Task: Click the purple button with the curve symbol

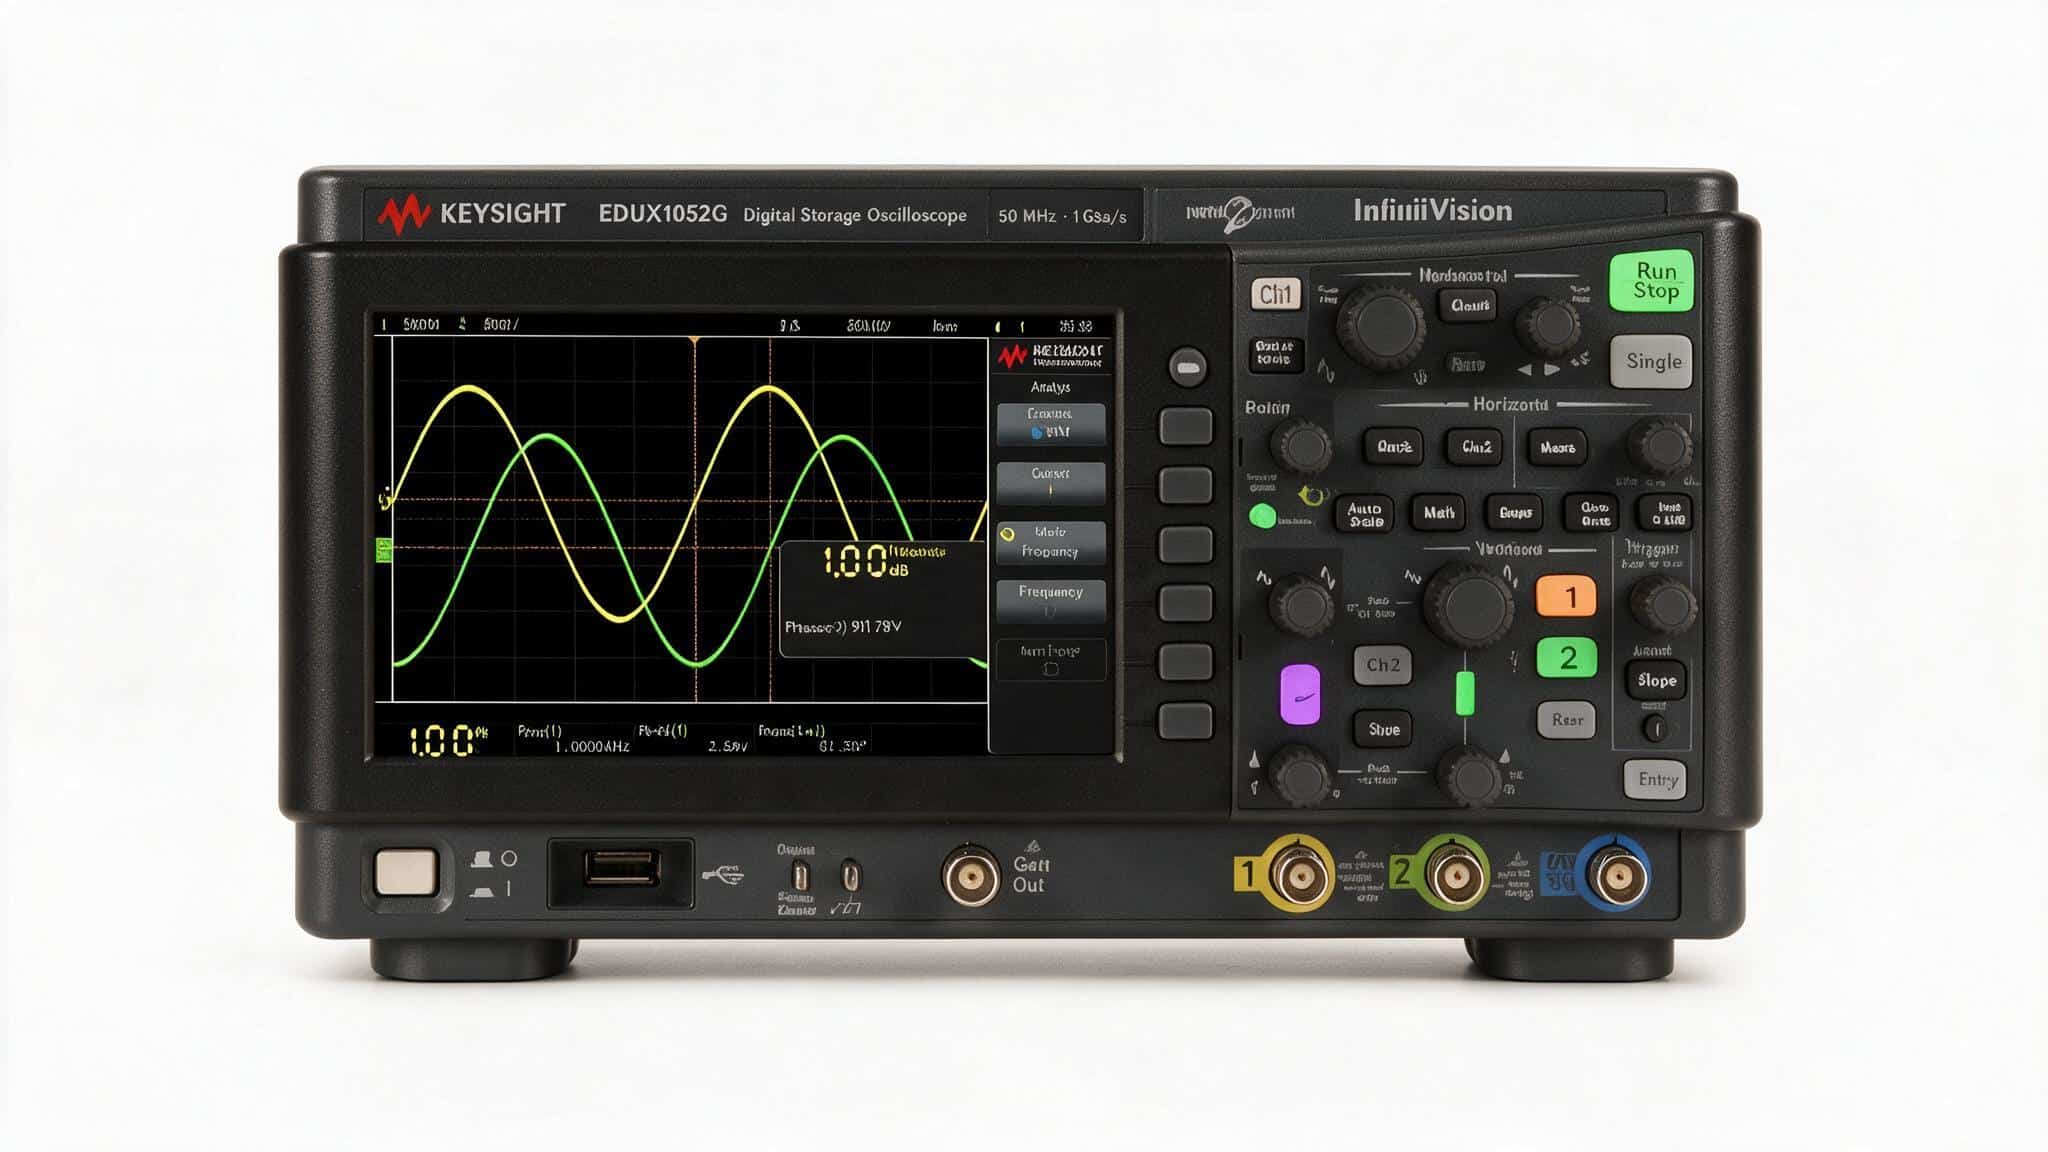Action: pos(1300,694)
